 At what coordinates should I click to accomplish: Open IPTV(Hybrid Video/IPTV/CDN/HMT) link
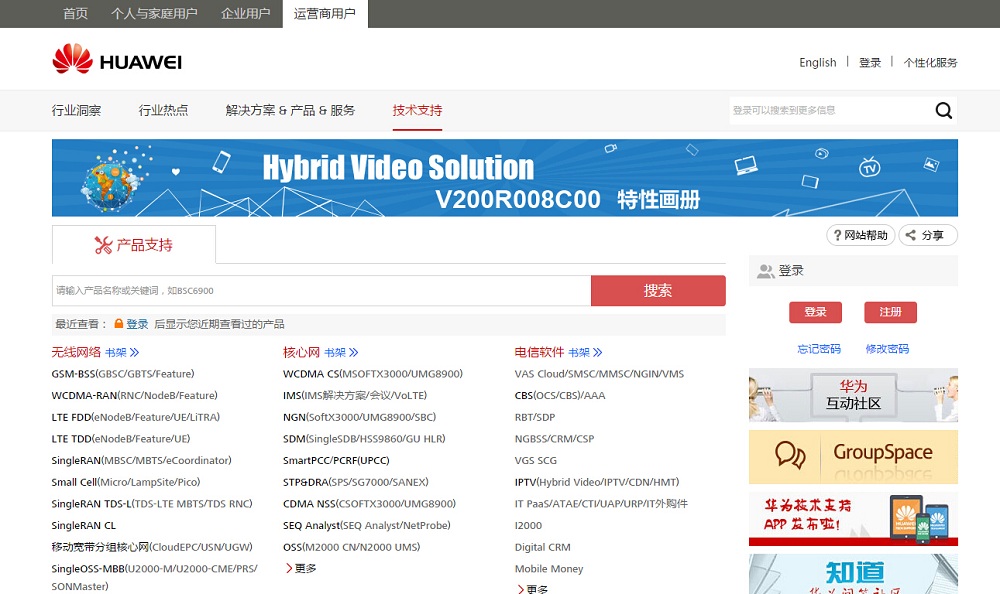click(597, 482)
